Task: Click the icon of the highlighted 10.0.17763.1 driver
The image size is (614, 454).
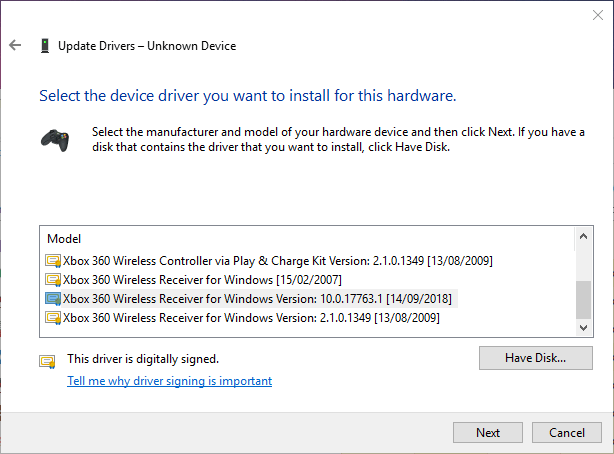Action: tap(53, 299)
